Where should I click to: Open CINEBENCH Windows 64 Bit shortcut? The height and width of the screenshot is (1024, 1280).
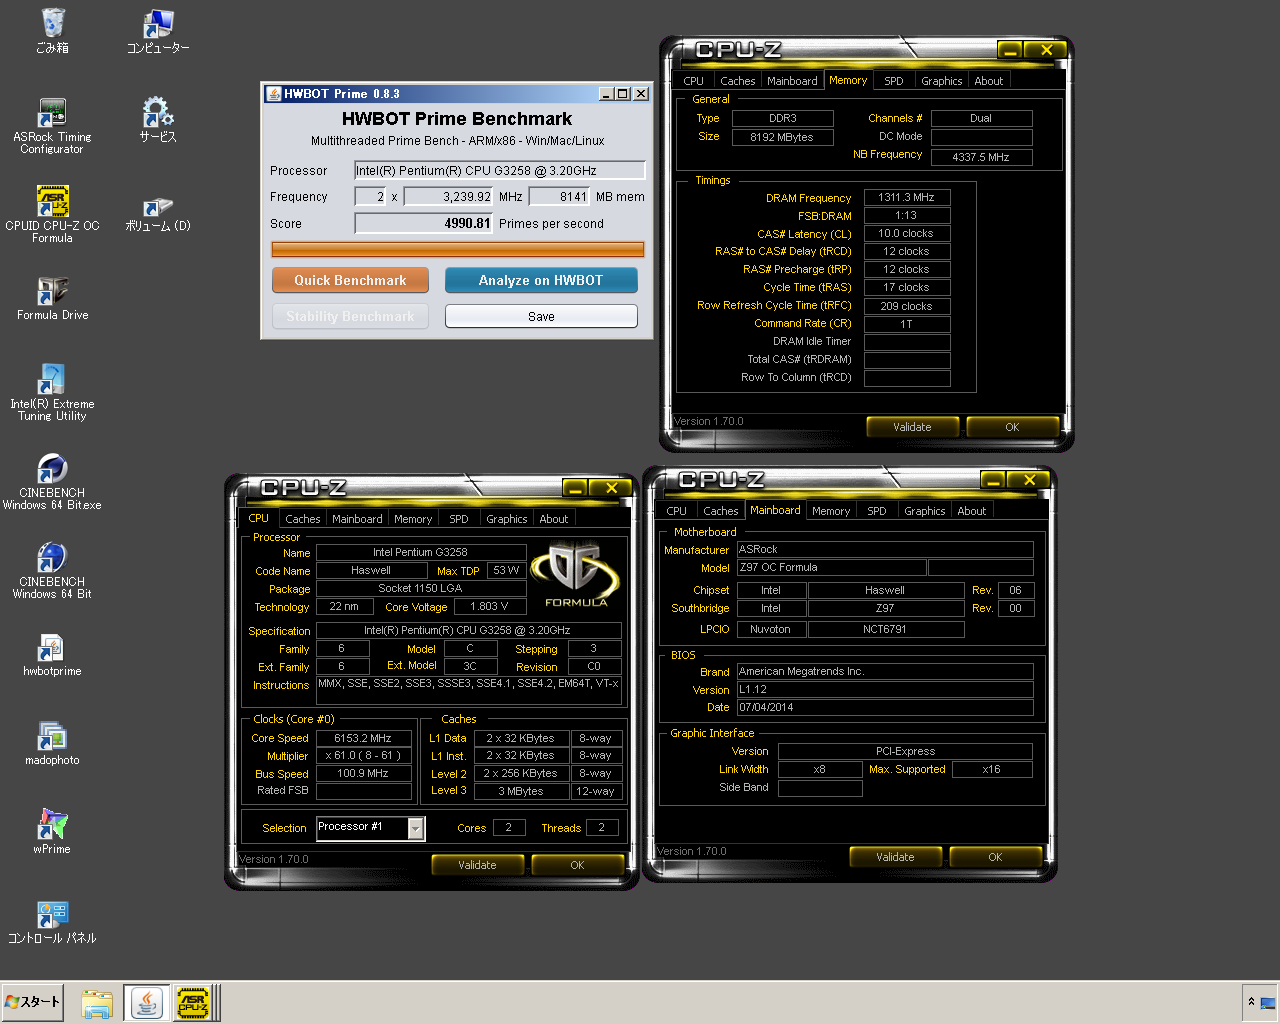pos(52,570)
